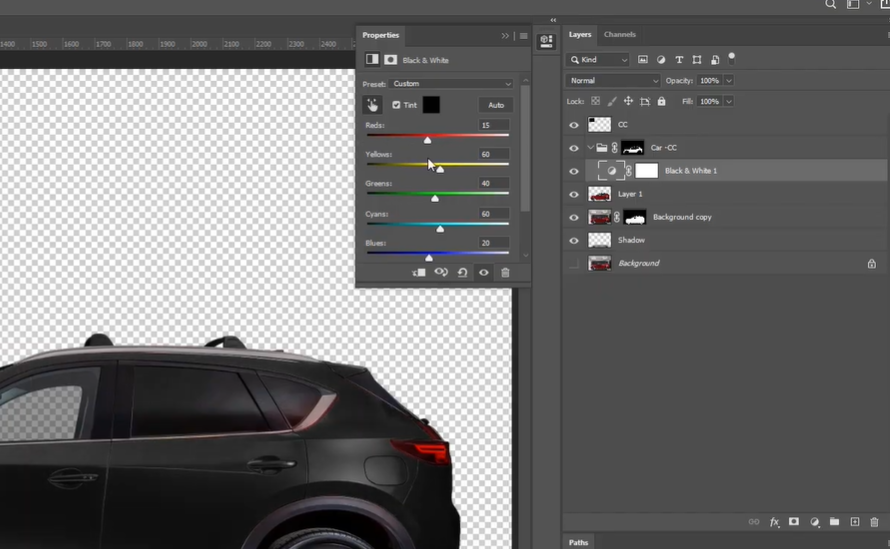Open the Preset Custom dropdown
Image resolution: width=890 pixels, height=549 pixels.
(451, 83)
